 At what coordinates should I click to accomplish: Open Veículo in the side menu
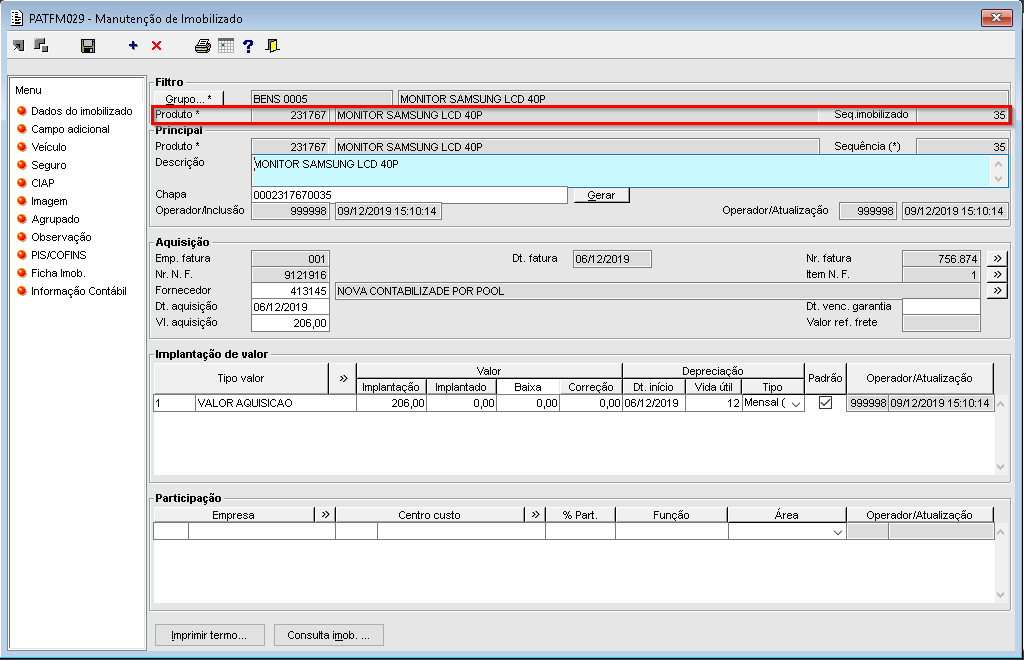[x=48, y=147]
